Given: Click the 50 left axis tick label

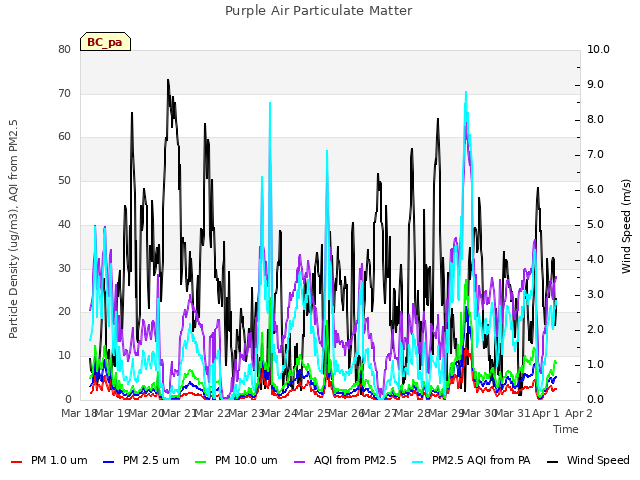Looking at the screenshot, I should tap(64, 180).
